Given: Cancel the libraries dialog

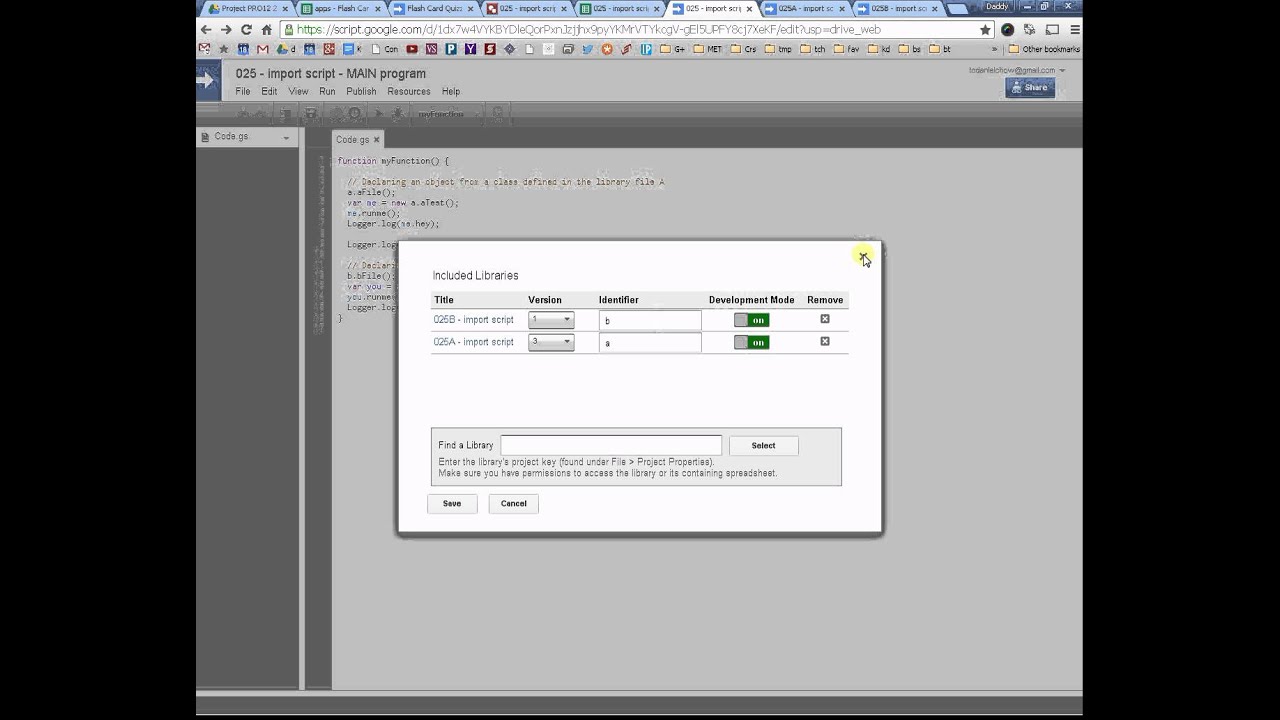Looking at the screenshot, I should click(x=514, y=503).
